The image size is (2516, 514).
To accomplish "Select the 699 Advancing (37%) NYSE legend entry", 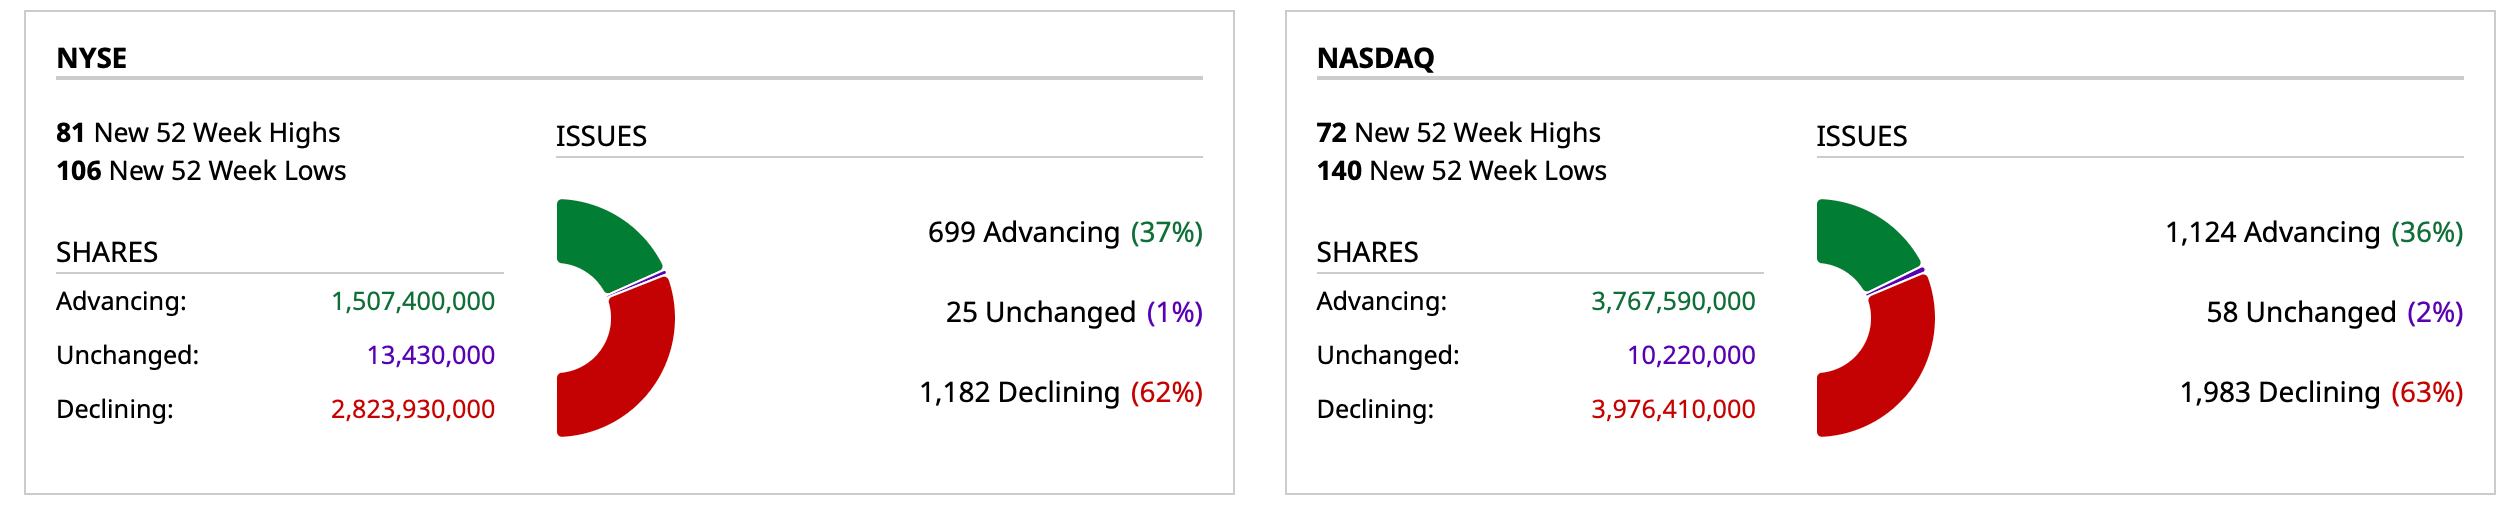I will tap(1065, 233).
